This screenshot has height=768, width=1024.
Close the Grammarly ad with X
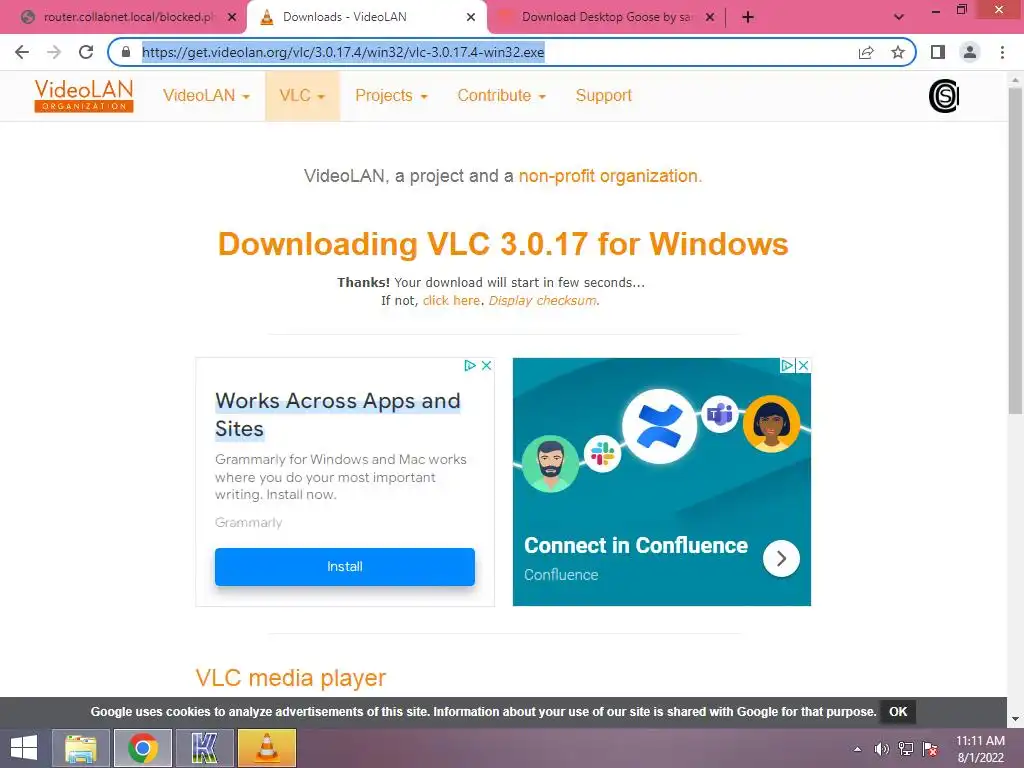click(487, 366)
